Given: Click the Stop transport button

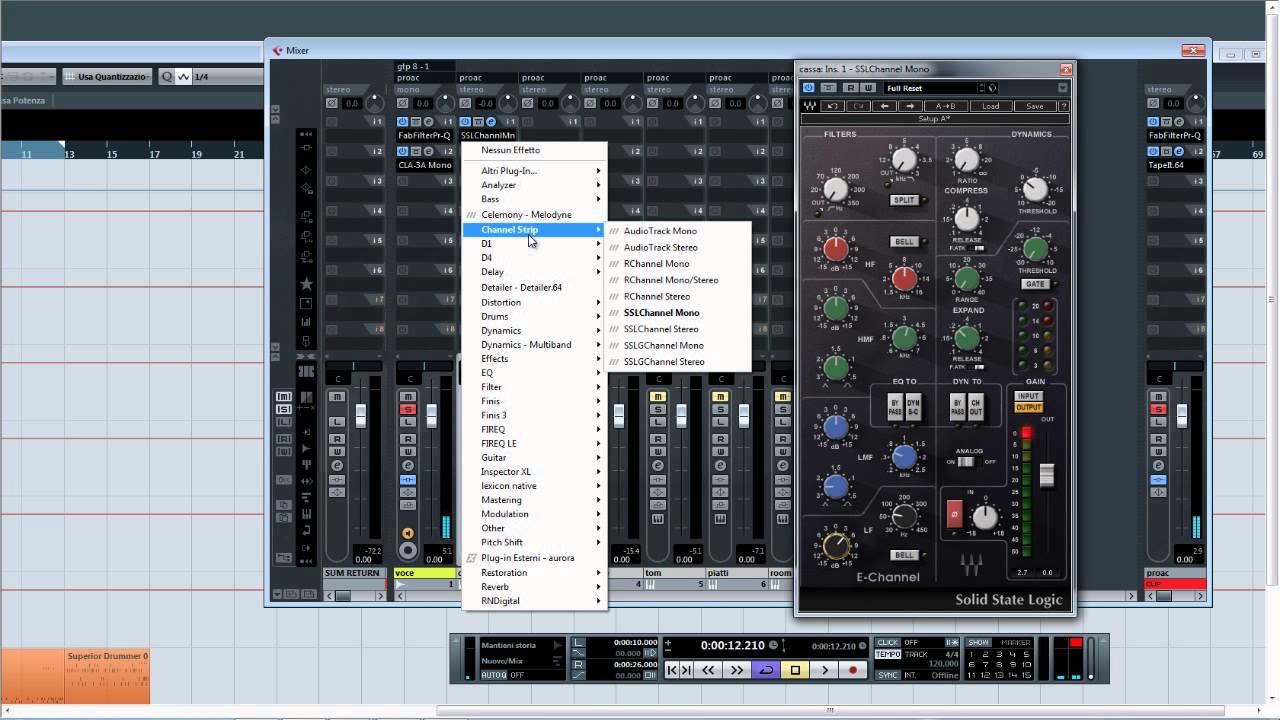Looking at the screenshot, I should 796,670.
